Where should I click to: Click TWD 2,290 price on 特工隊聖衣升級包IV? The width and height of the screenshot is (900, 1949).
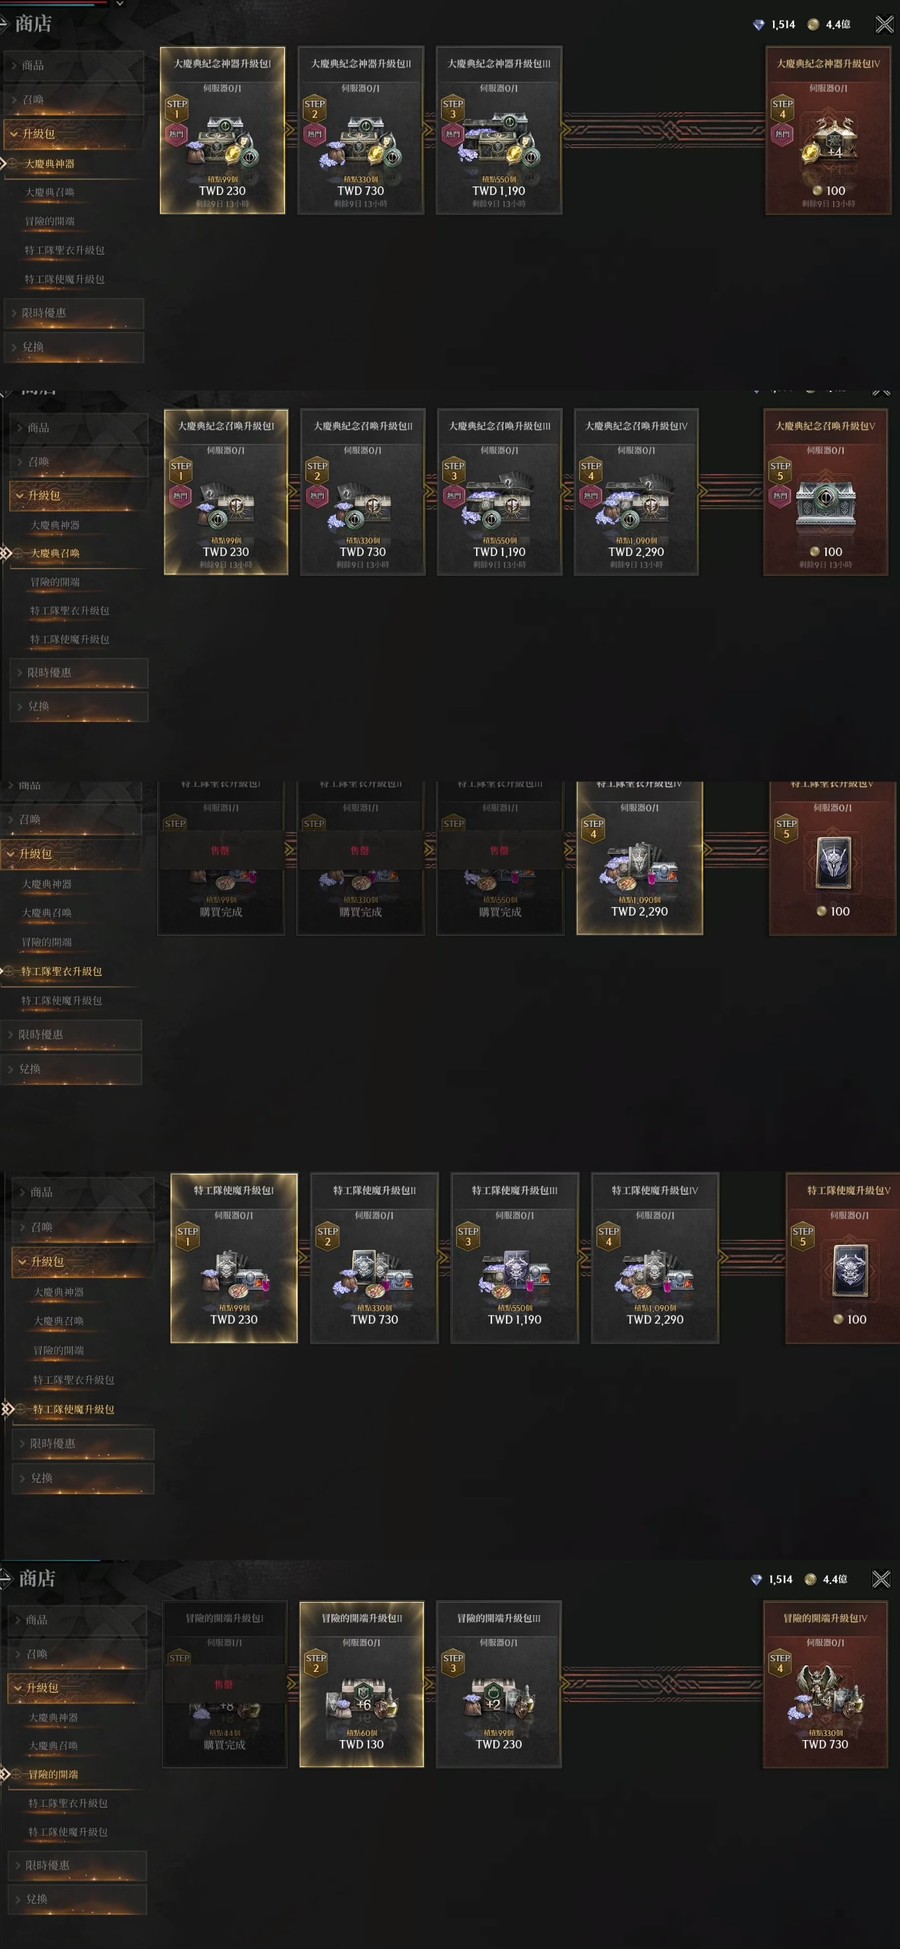(x=639, y=911)
